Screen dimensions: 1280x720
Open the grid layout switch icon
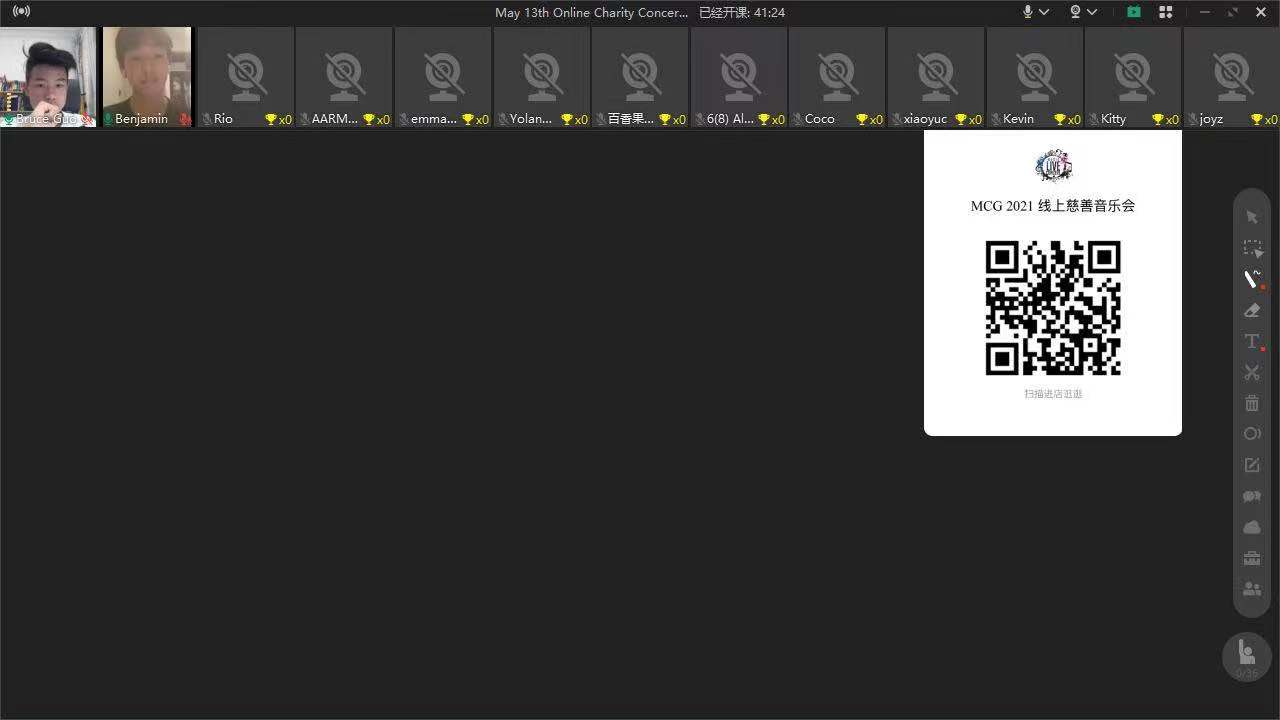coord(1165,12)
